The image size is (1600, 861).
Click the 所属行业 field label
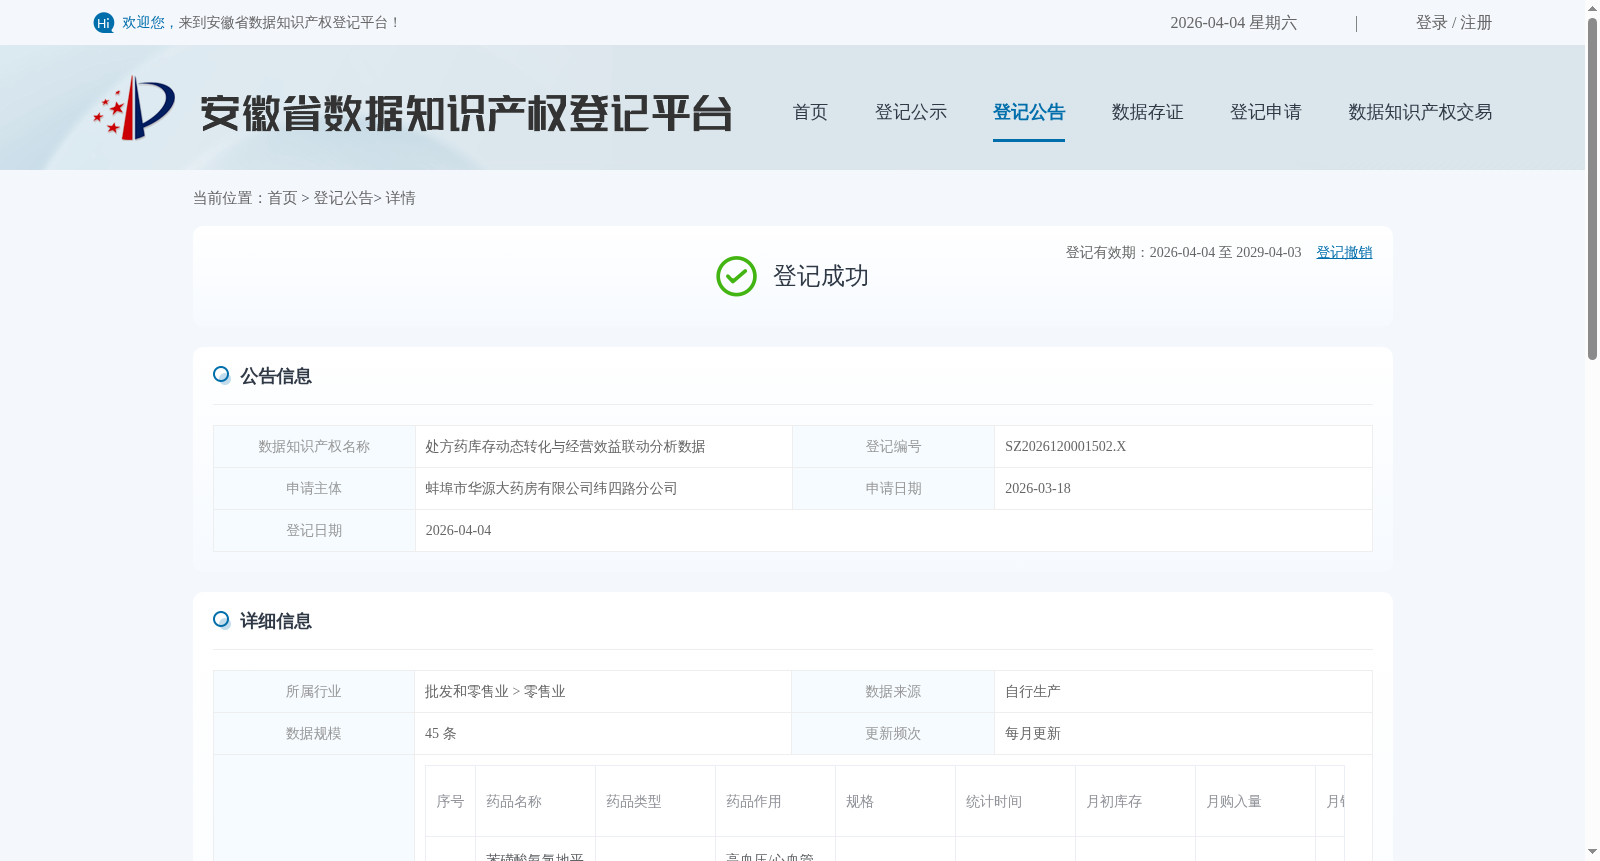[x=313, y=692]
